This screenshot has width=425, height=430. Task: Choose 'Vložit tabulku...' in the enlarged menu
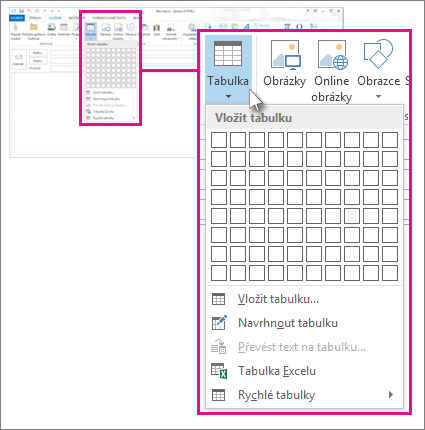(x=304, y=299)
